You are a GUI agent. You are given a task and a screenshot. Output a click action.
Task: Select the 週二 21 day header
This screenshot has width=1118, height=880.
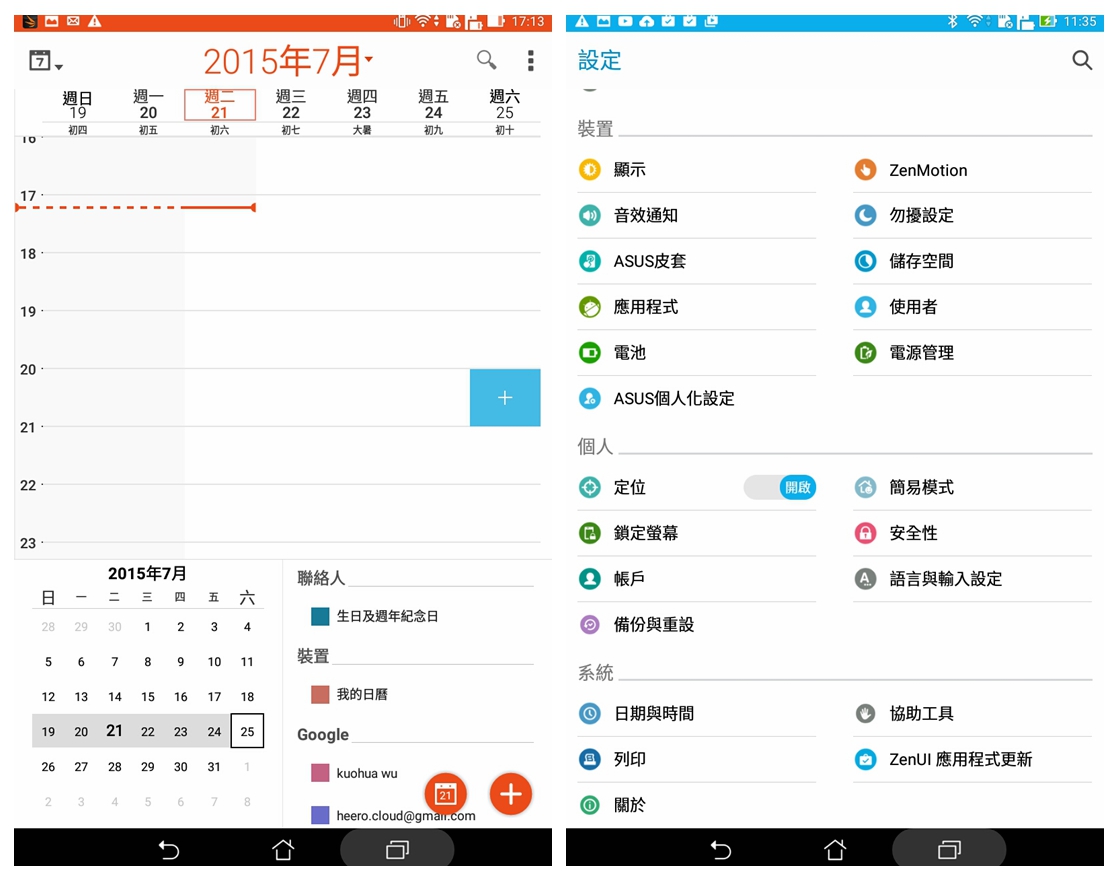pyautogui.click(x=220, y=105)
